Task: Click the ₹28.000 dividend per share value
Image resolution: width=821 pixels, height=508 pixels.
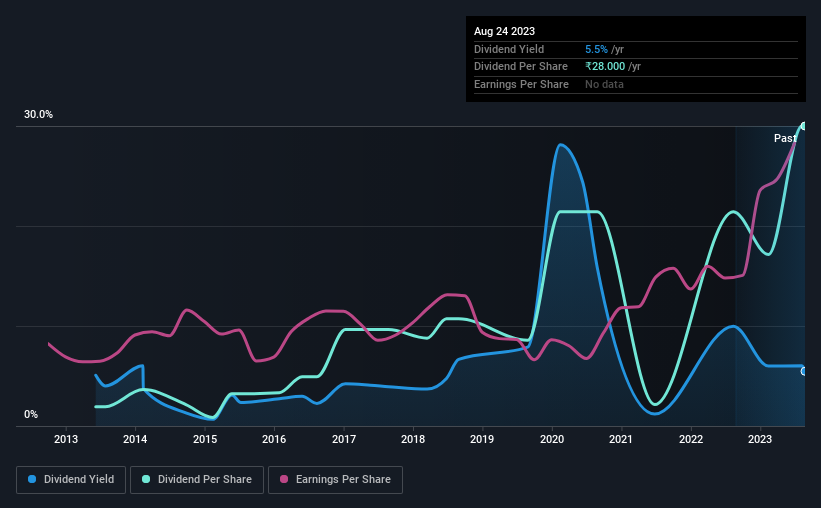Action: [605, 67]
